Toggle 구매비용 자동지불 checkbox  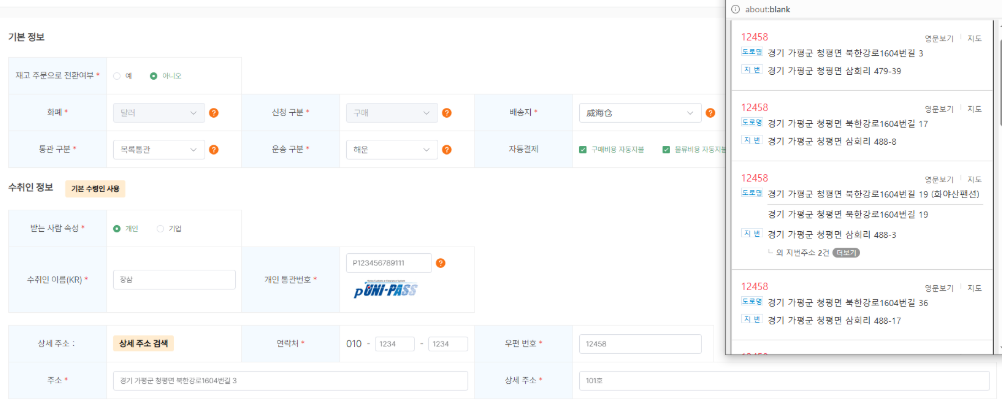pyautogui.click(x=583, y=150)
